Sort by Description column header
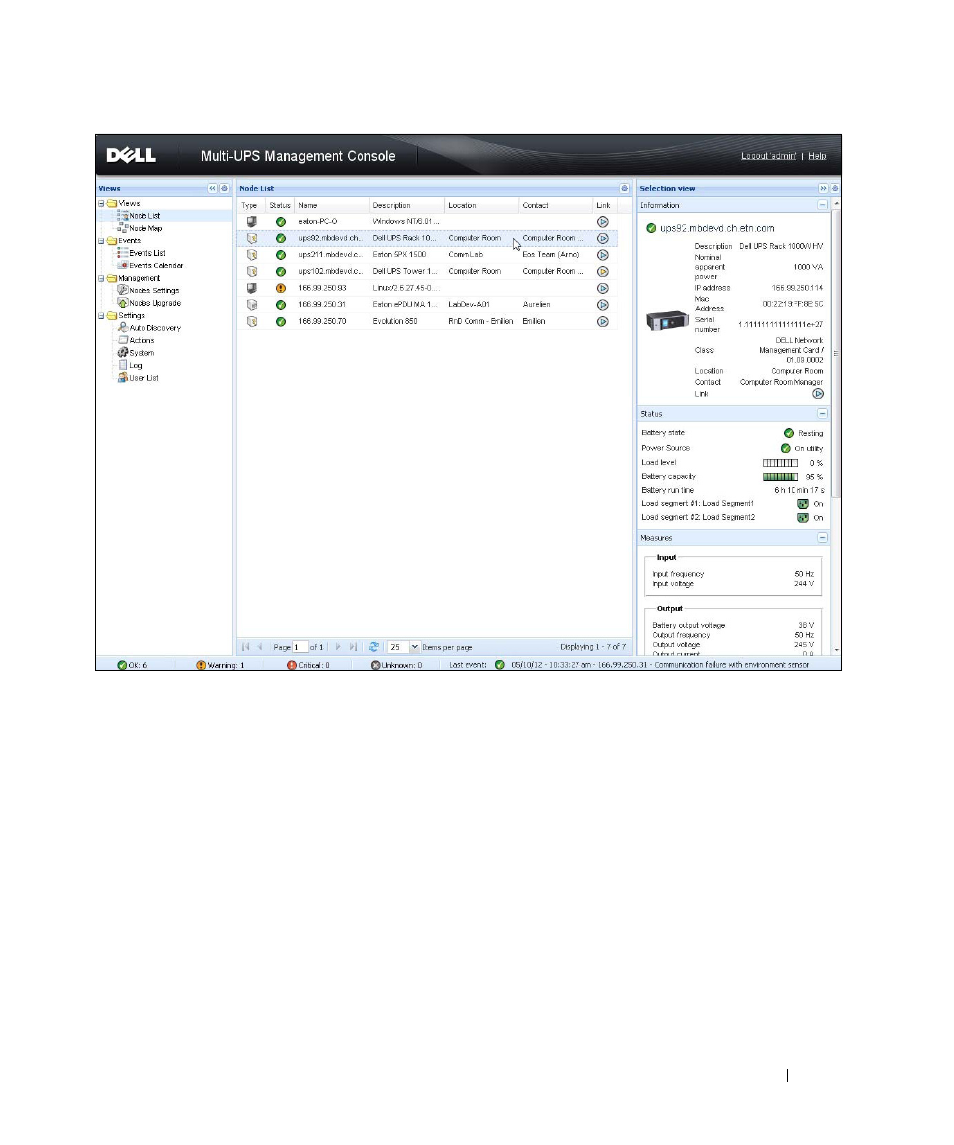954x1145 pixels. (x=407, y=206)
